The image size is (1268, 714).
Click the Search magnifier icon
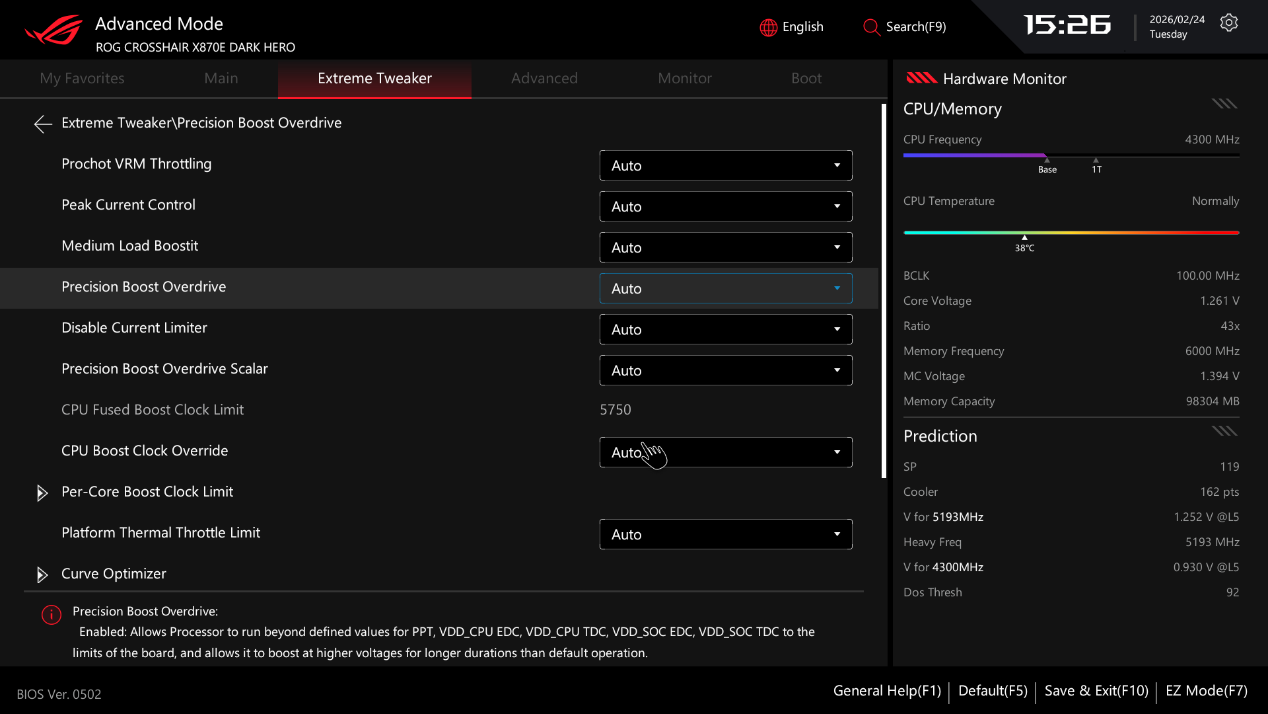(871, 28)
